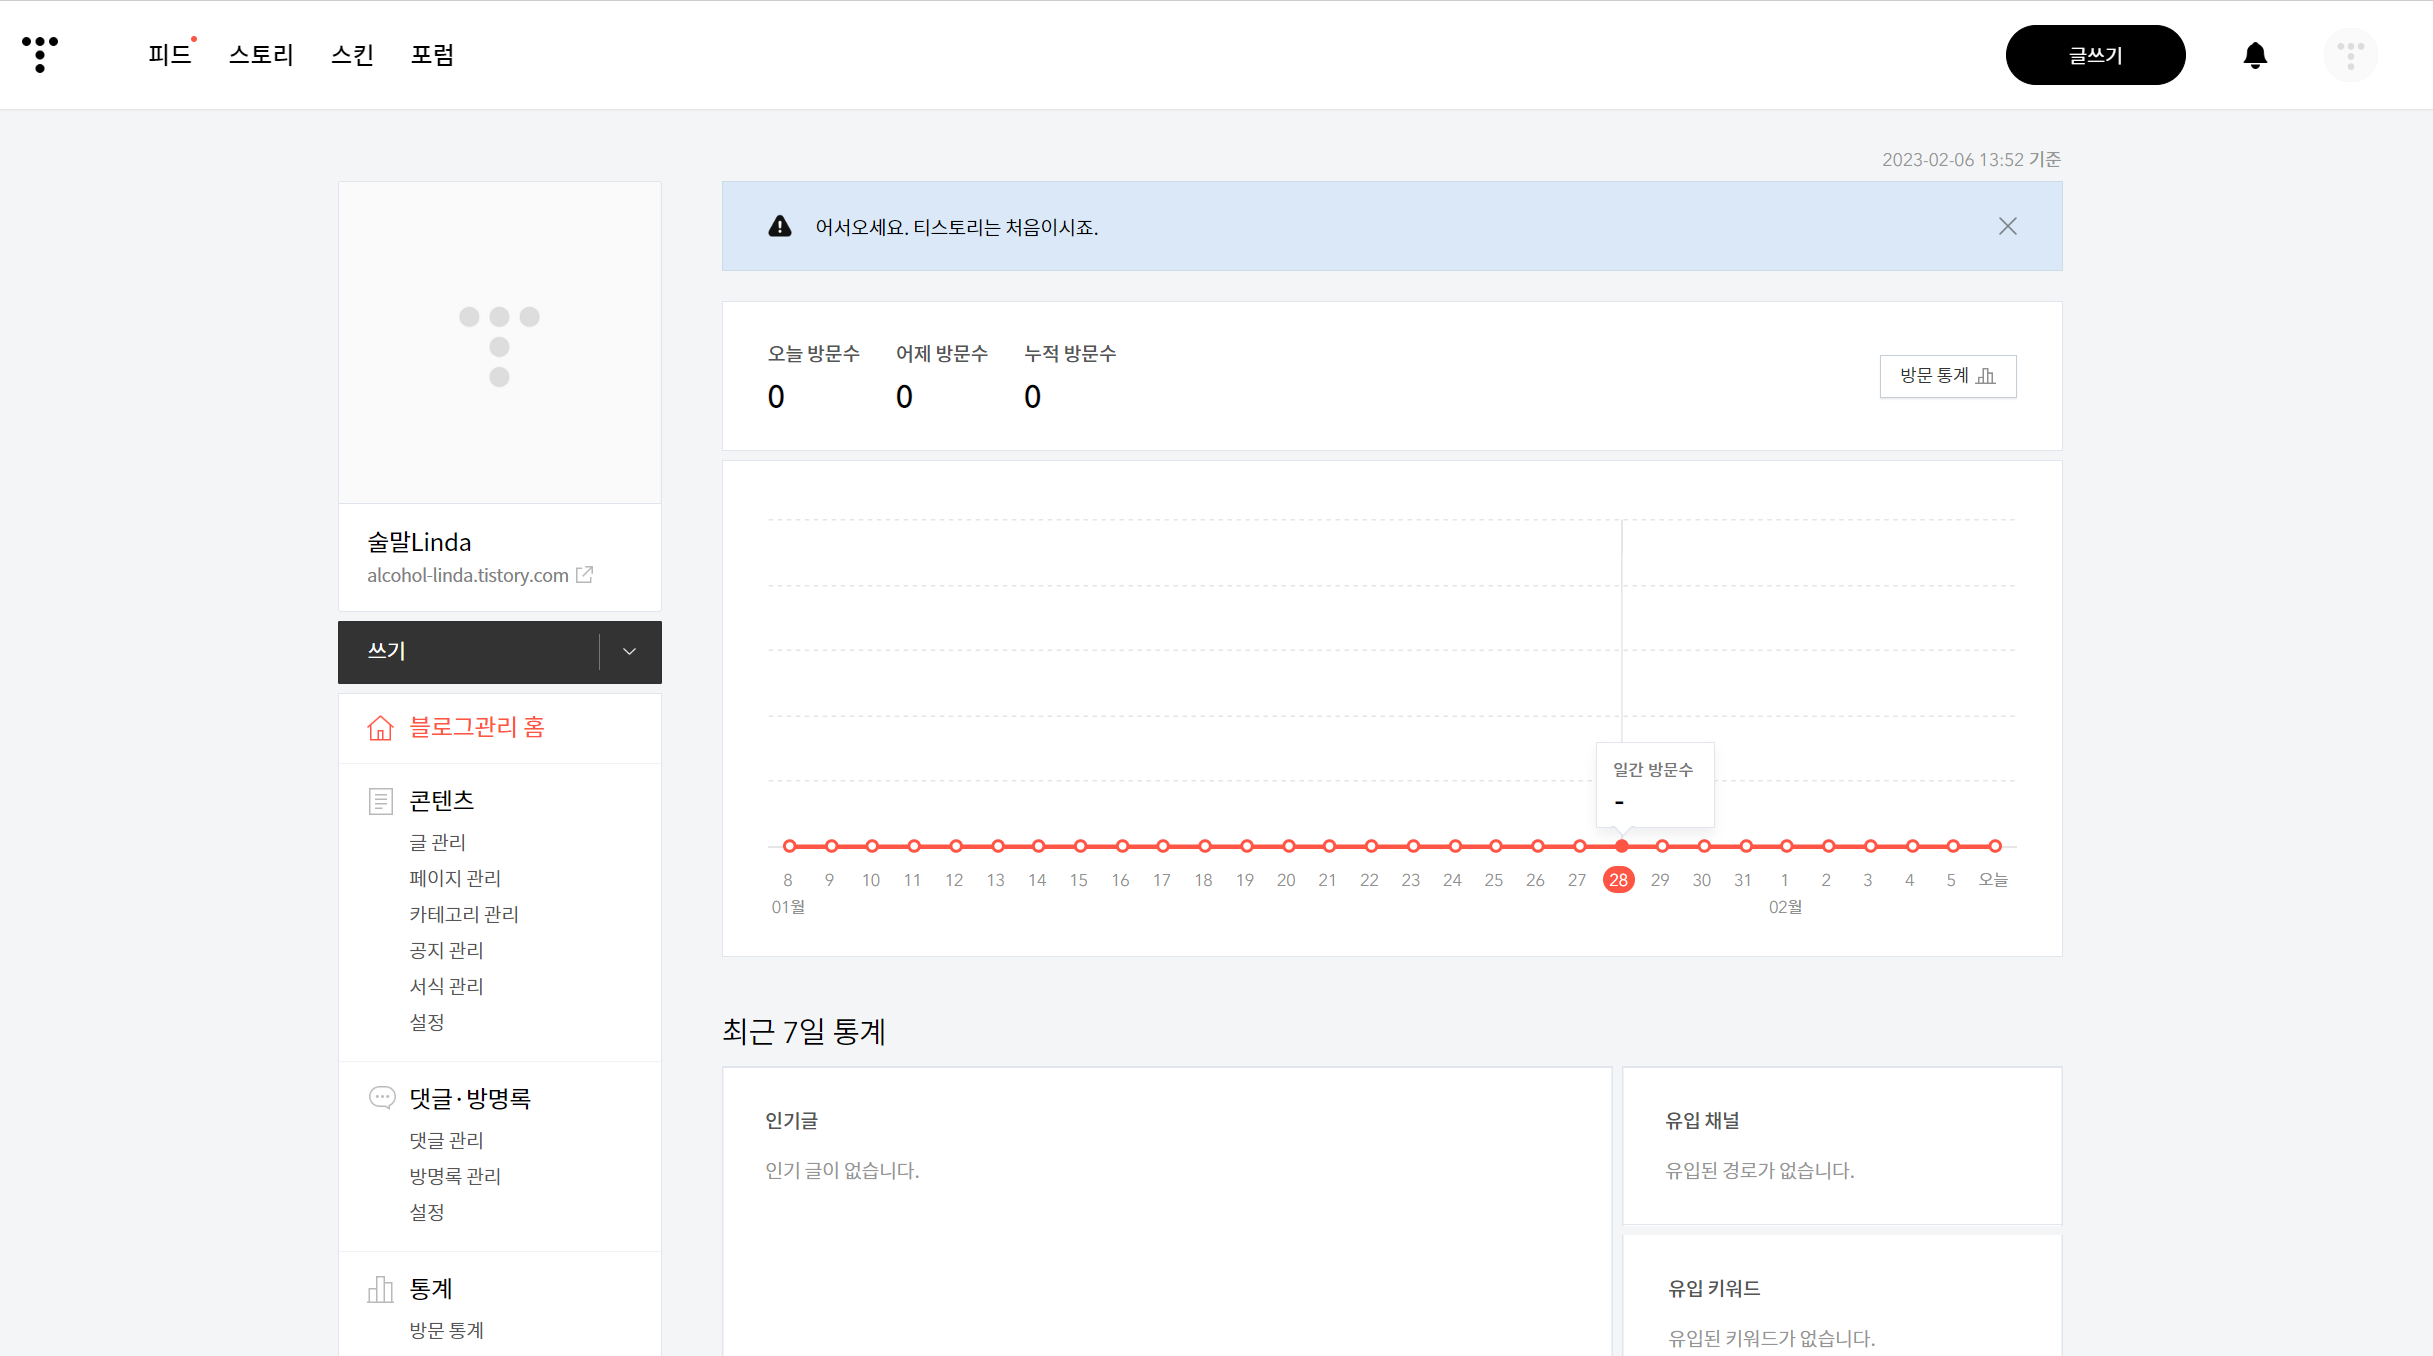Open the 방문 통계 button

point(1947,376)
